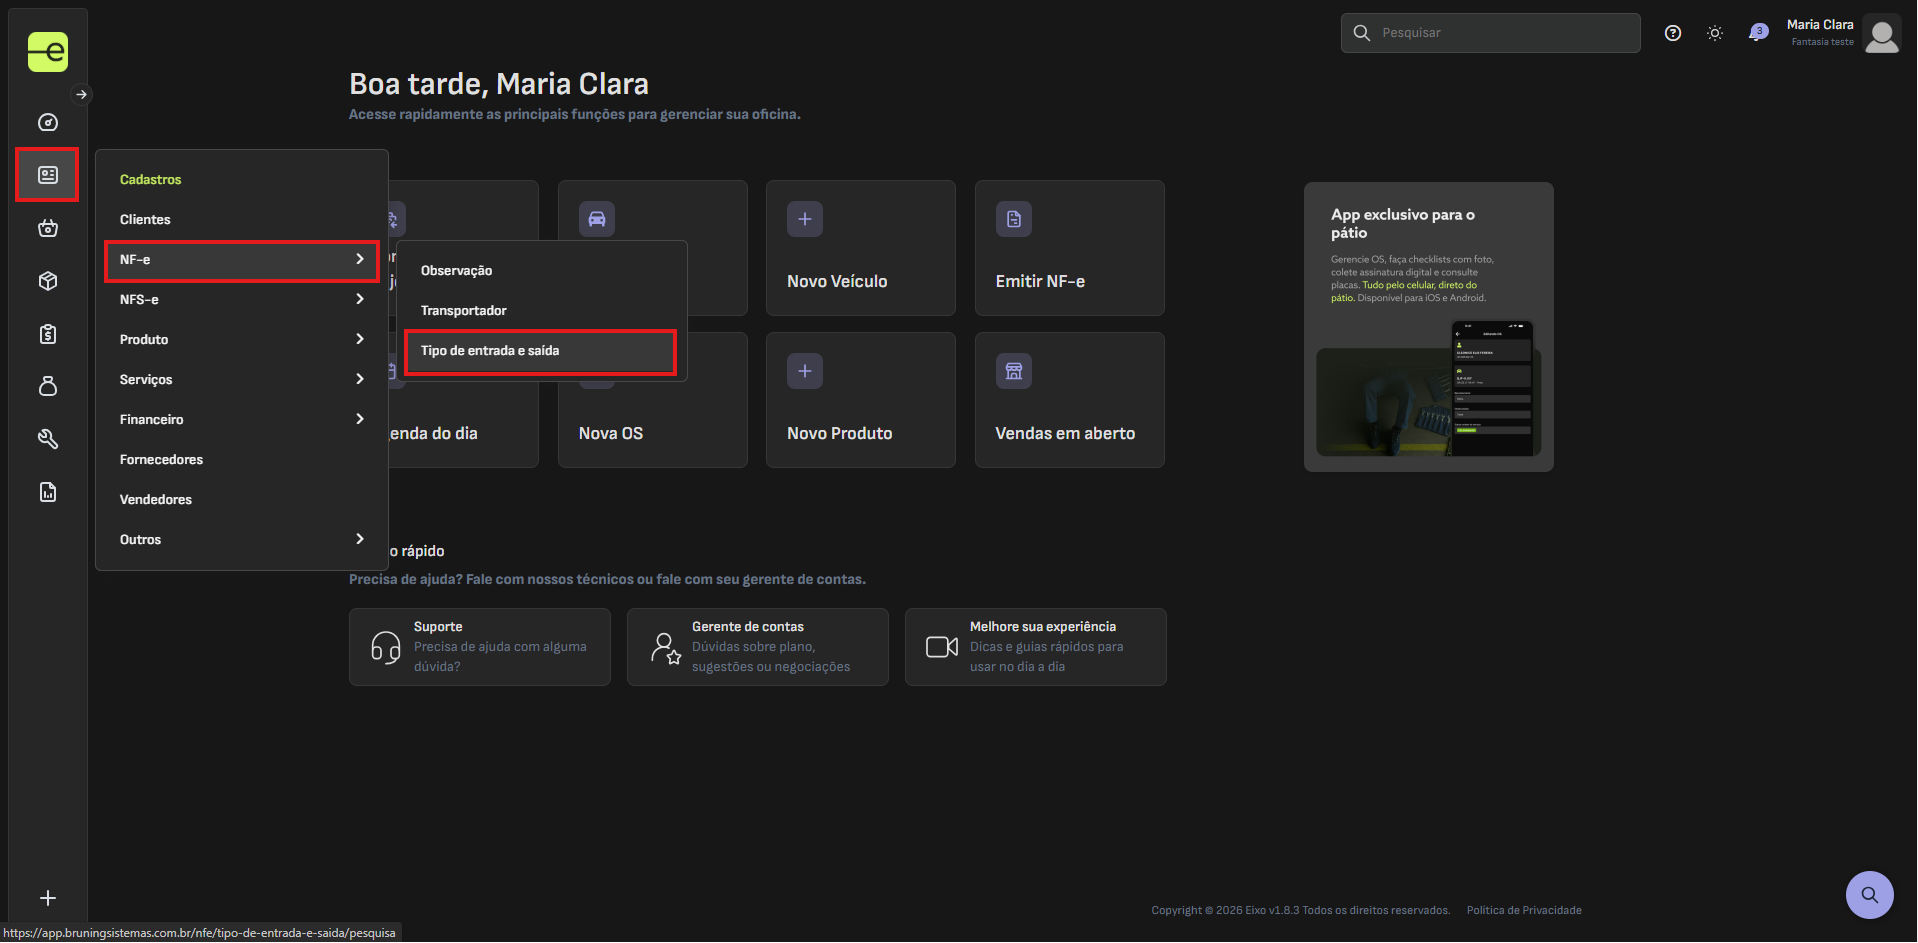Expand Serviços submenu chevron
The height and width of the screenshot is (943, 1918).
pos(360,379)
